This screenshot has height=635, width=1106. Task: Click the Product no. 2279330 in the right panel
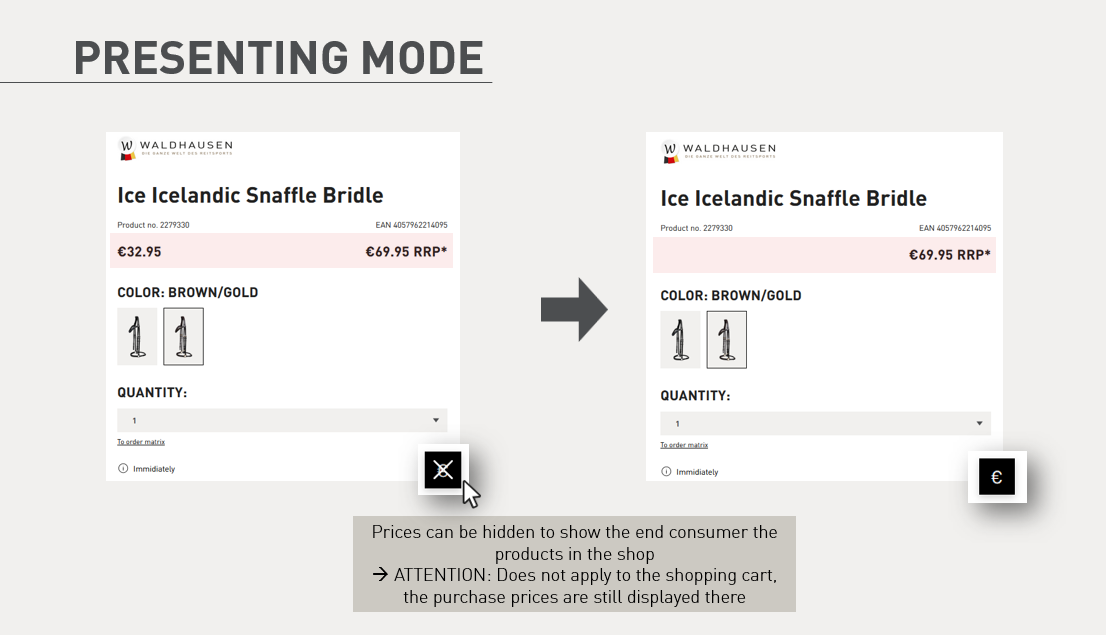click(696, 228)
